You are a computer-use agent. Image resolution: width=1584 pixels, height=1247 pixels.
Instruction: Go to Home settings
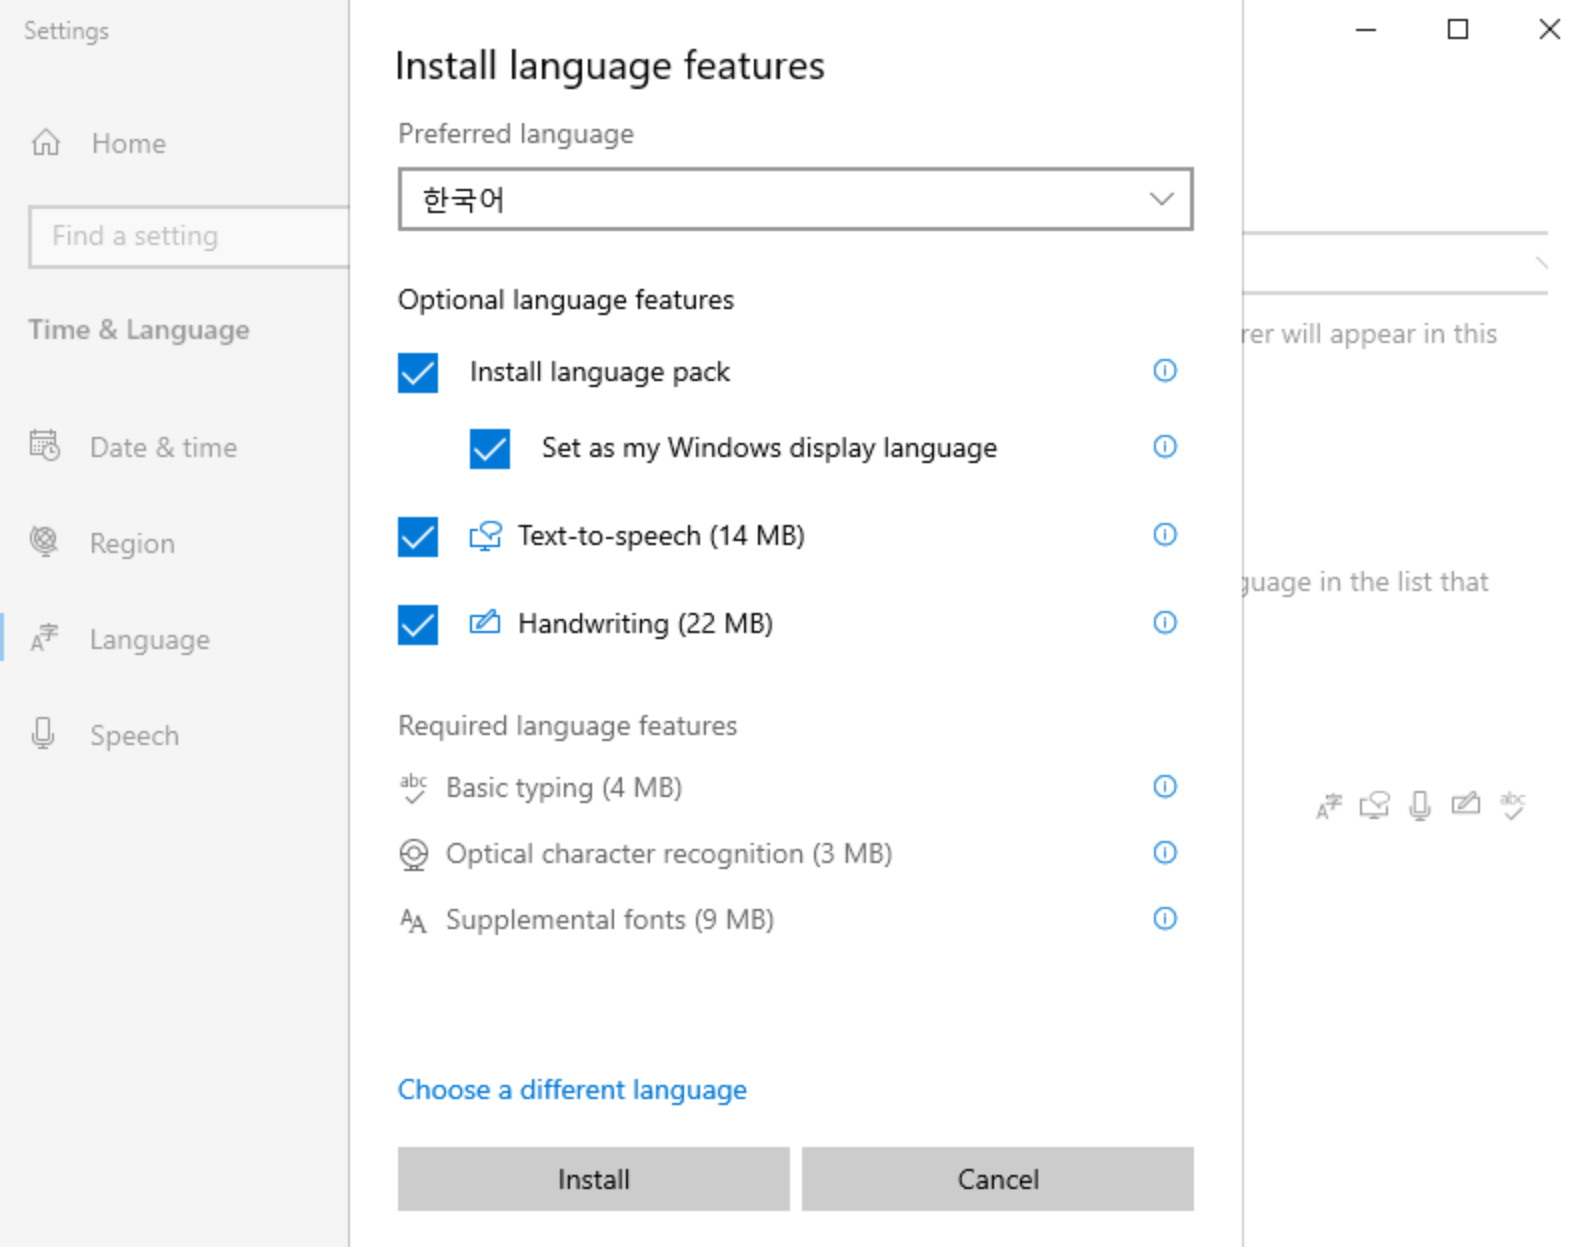129,143
